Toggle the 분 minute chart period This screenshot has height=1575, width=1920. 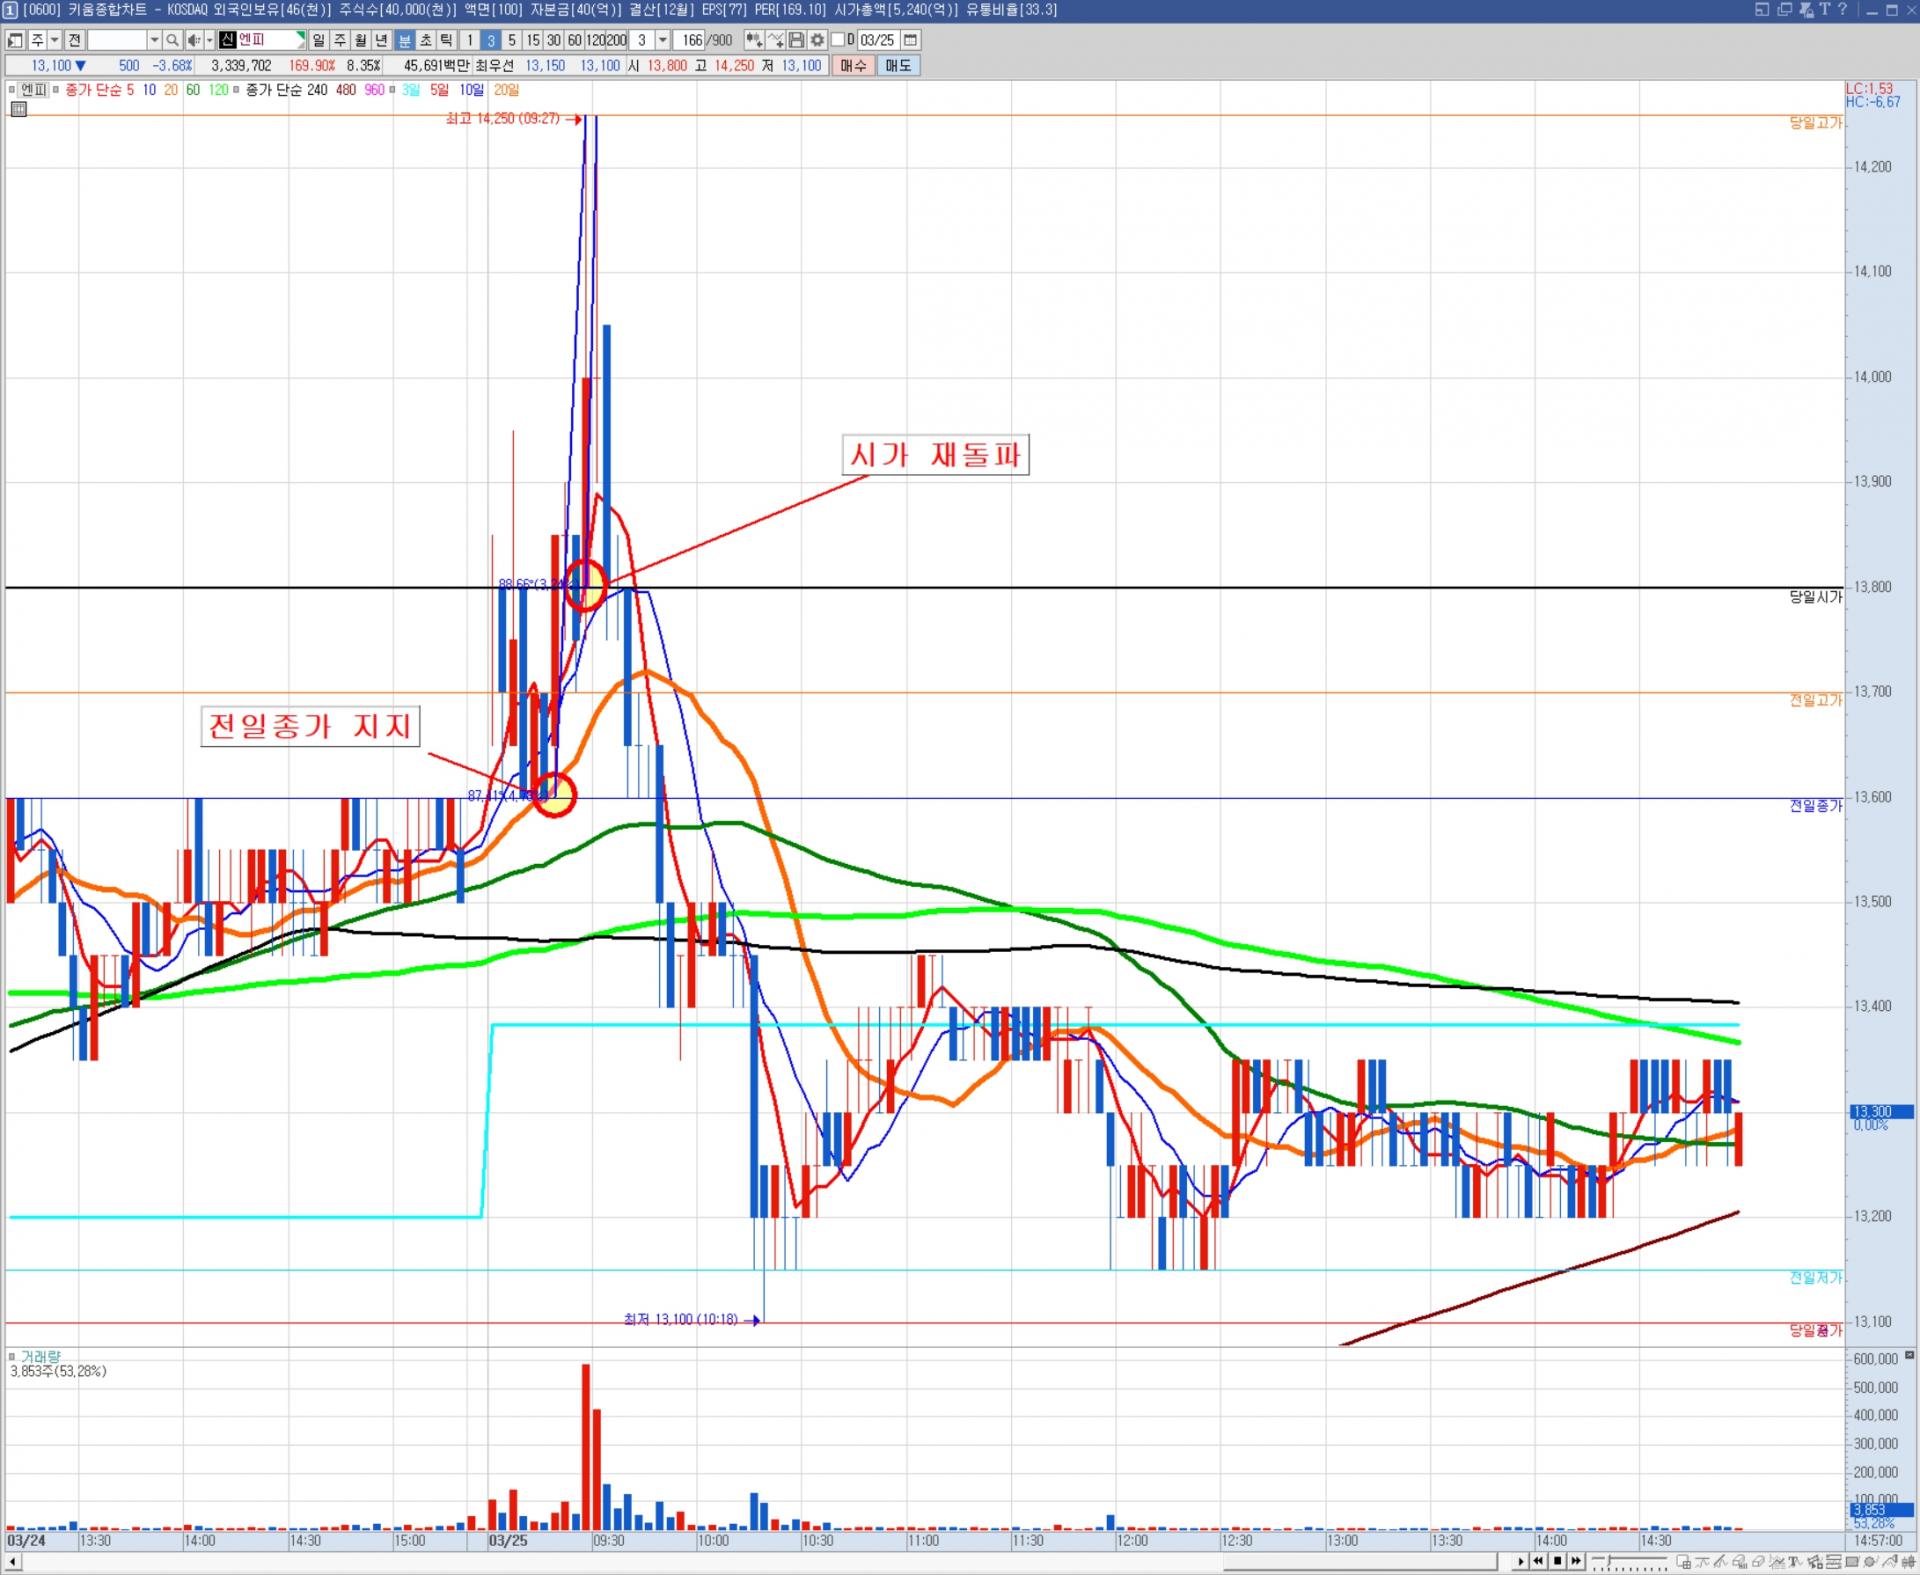coord(404,40)
